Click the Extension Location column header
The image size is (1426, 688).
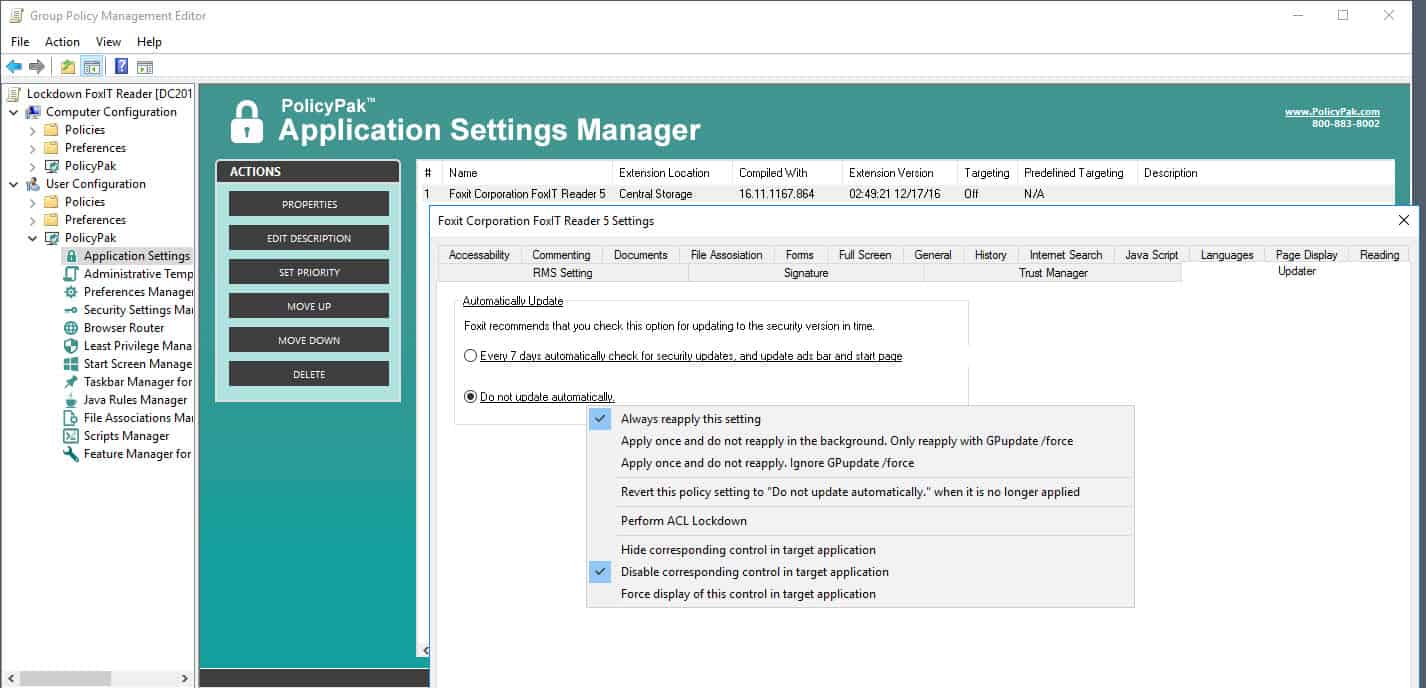coord(672,173)
